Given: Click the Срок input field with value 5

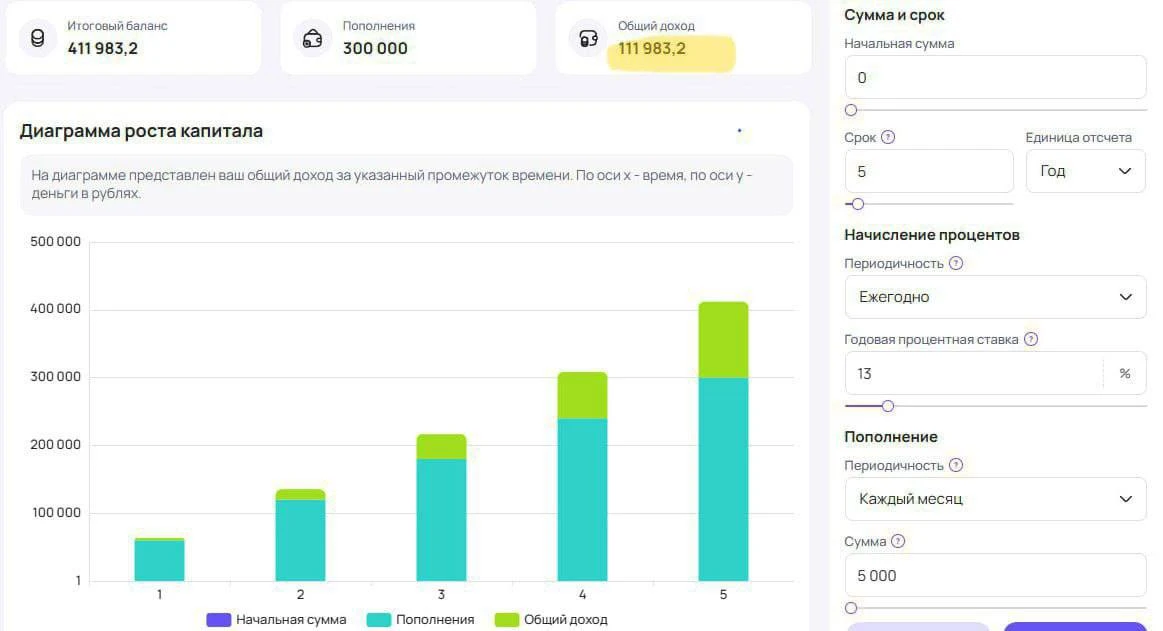Looking at the screenshot, I should [x=929, y=171].
